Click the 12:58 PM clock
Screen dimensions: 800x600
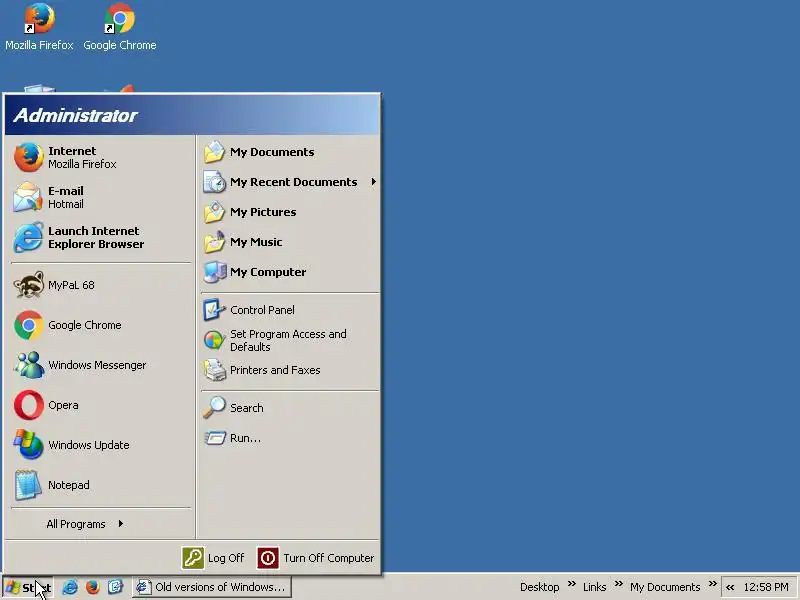tap(766, 587)
